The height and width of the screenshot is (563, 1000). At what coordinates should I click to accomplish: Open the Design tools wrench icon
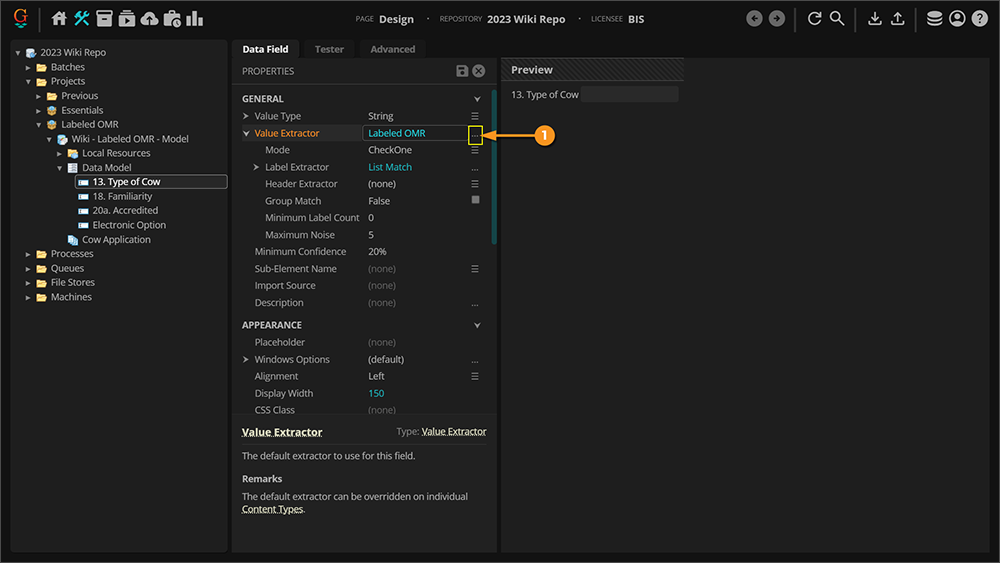click(x=82, y=19)
